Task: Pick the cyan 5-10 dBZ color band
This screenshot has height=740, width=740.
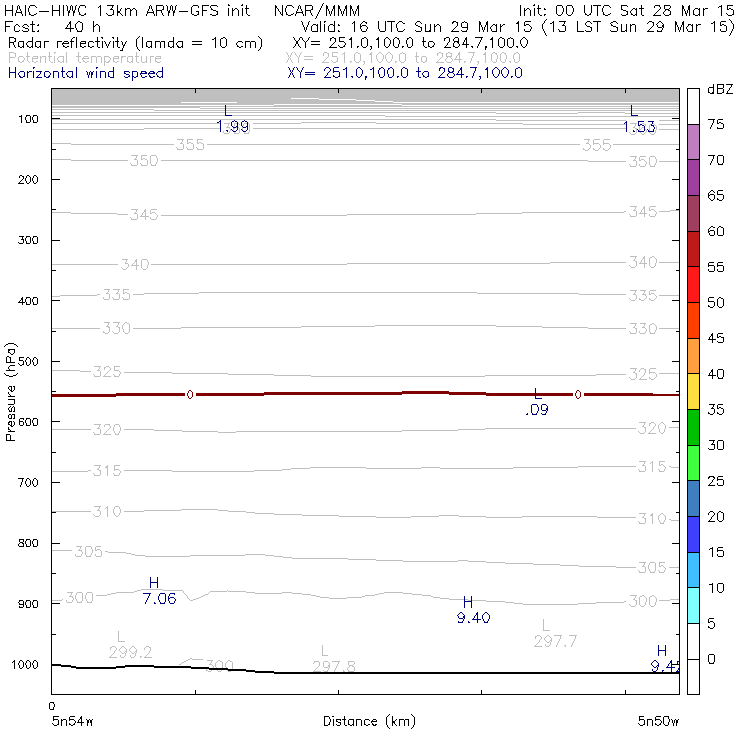Action: click(x=693, y=605)
